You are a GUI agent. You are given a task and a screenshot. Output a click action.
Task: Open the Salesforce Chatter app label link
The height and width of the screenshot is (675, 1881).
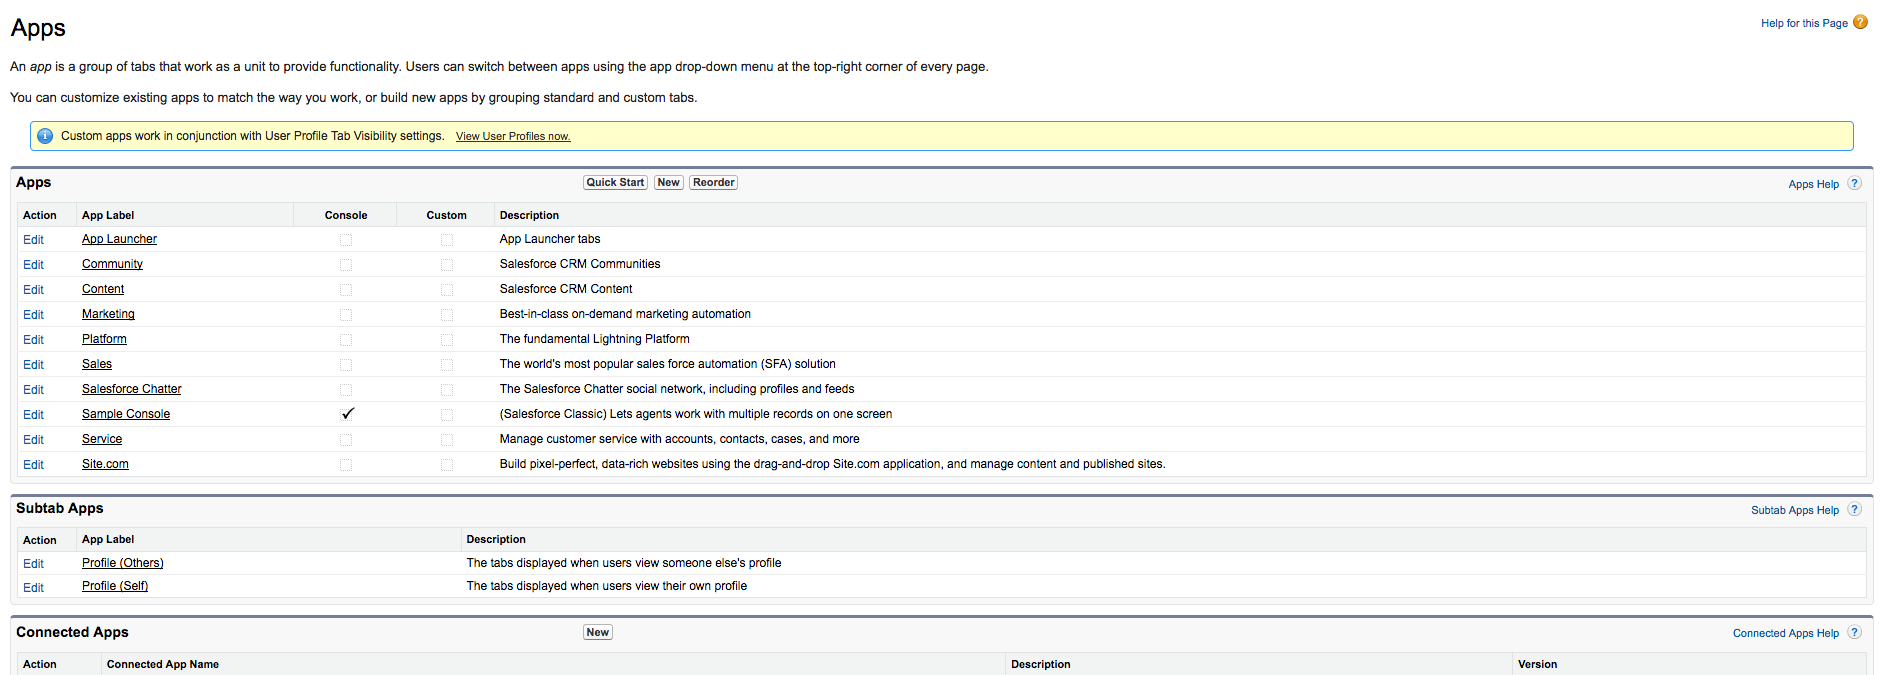click(132, 389)
